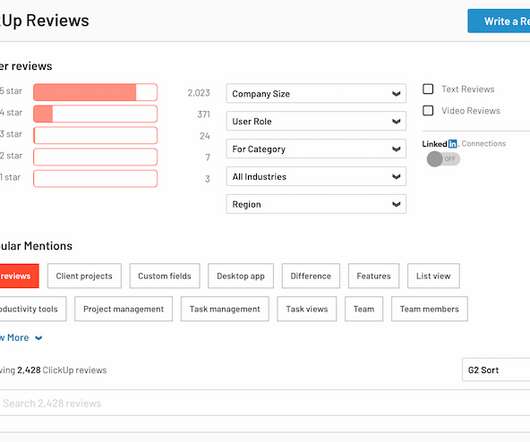Viewport: 530px width, 442px height.
Task: Filter by the 3 star rating bar
Action: coord(95,136)
